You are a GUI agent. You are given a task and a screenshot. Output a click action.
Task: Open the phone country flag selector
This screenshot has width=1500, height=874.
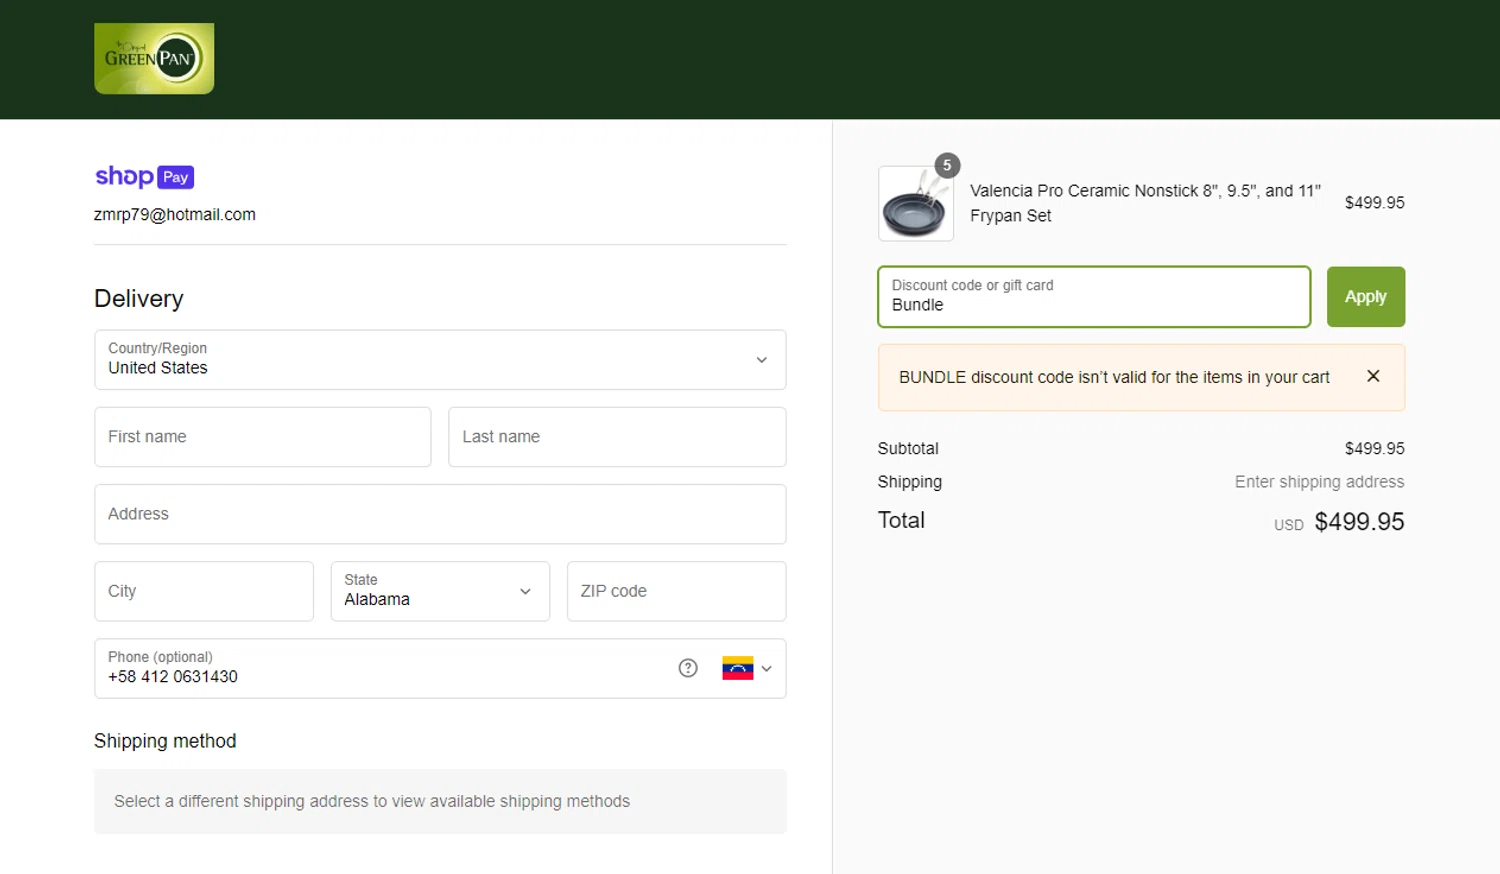tap(747, 669)
